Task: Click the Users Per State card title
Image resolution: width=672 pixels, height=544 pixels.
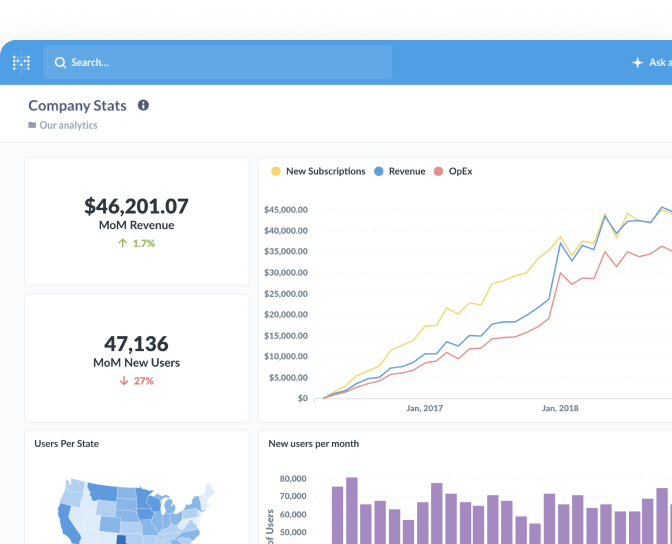Action: click(66, 443)
